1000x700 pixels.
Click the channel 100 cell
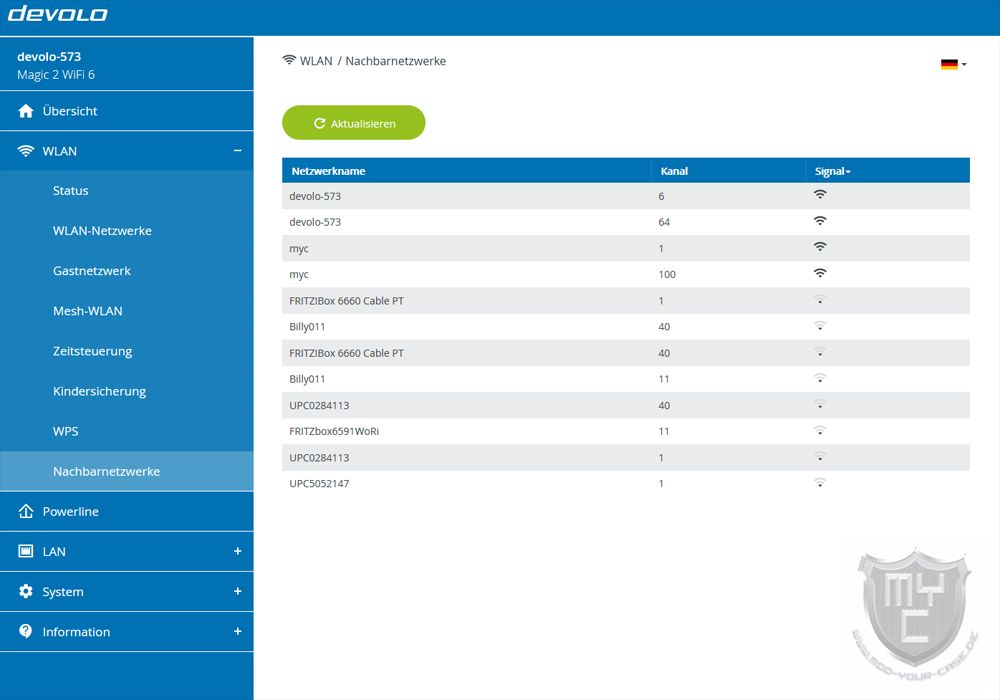point(667,274)
